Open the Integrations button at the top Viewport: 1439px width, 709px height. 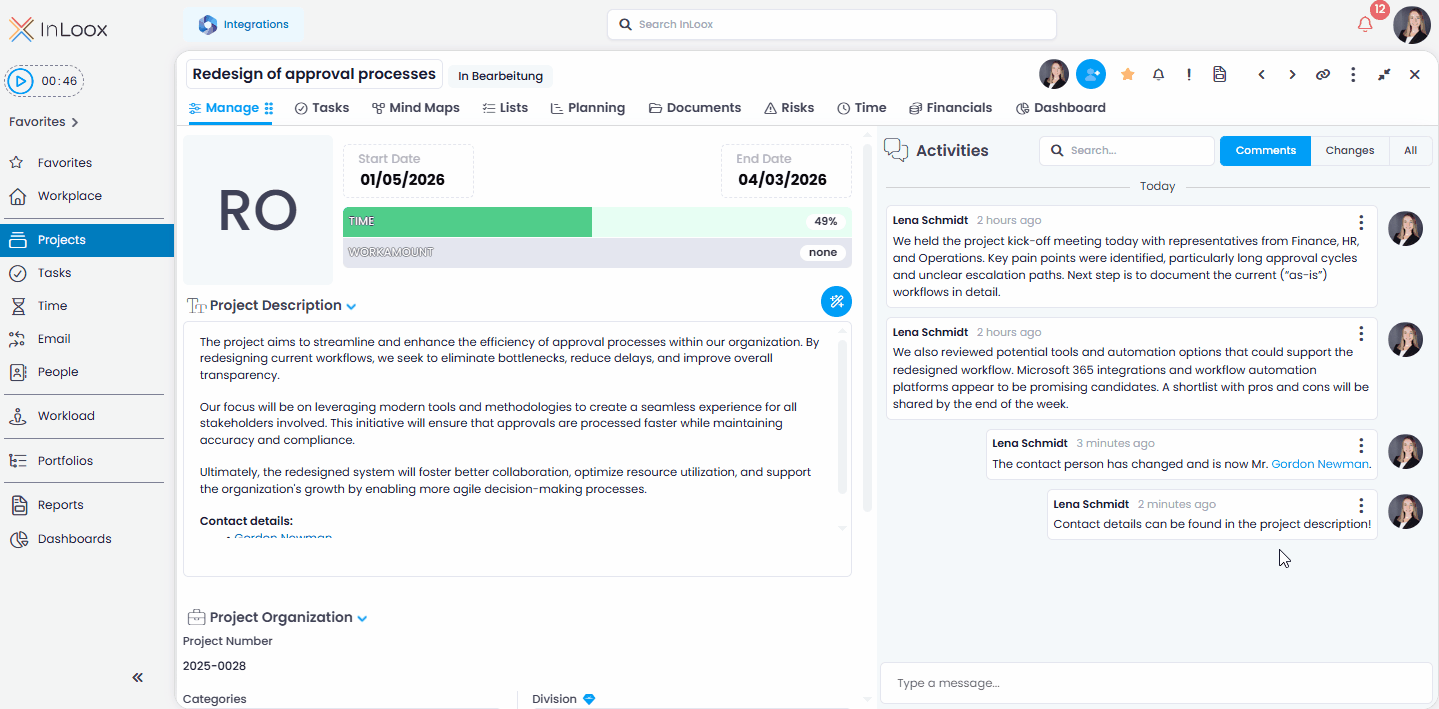click(x=243, y=23)
